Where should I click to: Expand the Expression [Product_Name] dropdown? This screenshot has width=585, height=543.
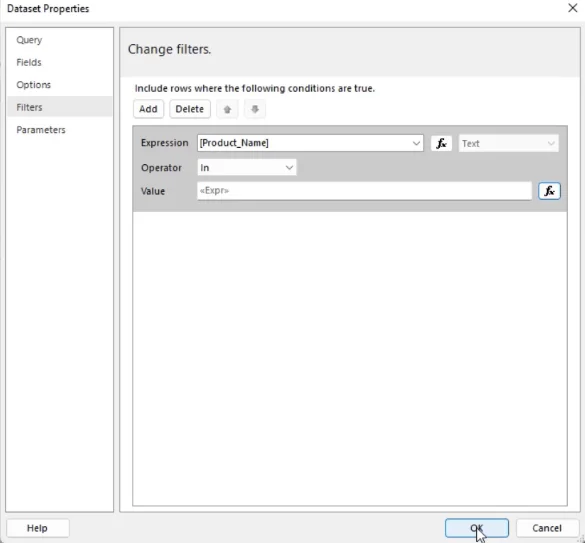[x=416, y=143]
